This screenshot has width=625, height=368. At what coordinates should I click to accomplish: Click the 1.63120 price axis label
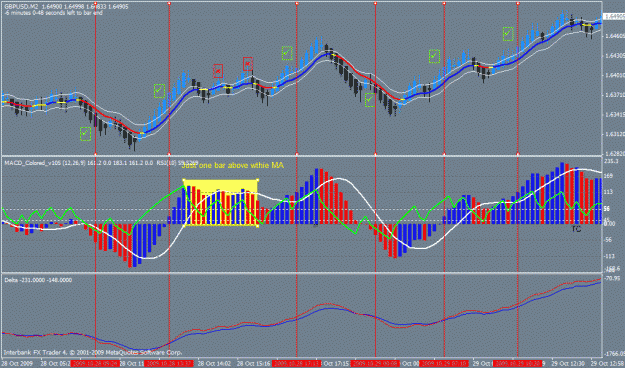tap(615, 134)
